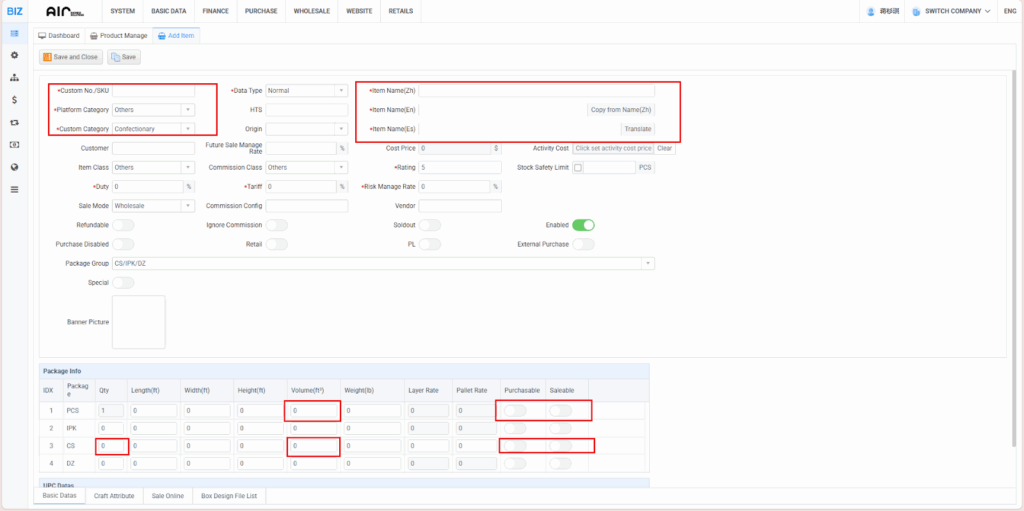
Task: Click the gear settings icon in left sidebar
Action: tap(14, 55)
